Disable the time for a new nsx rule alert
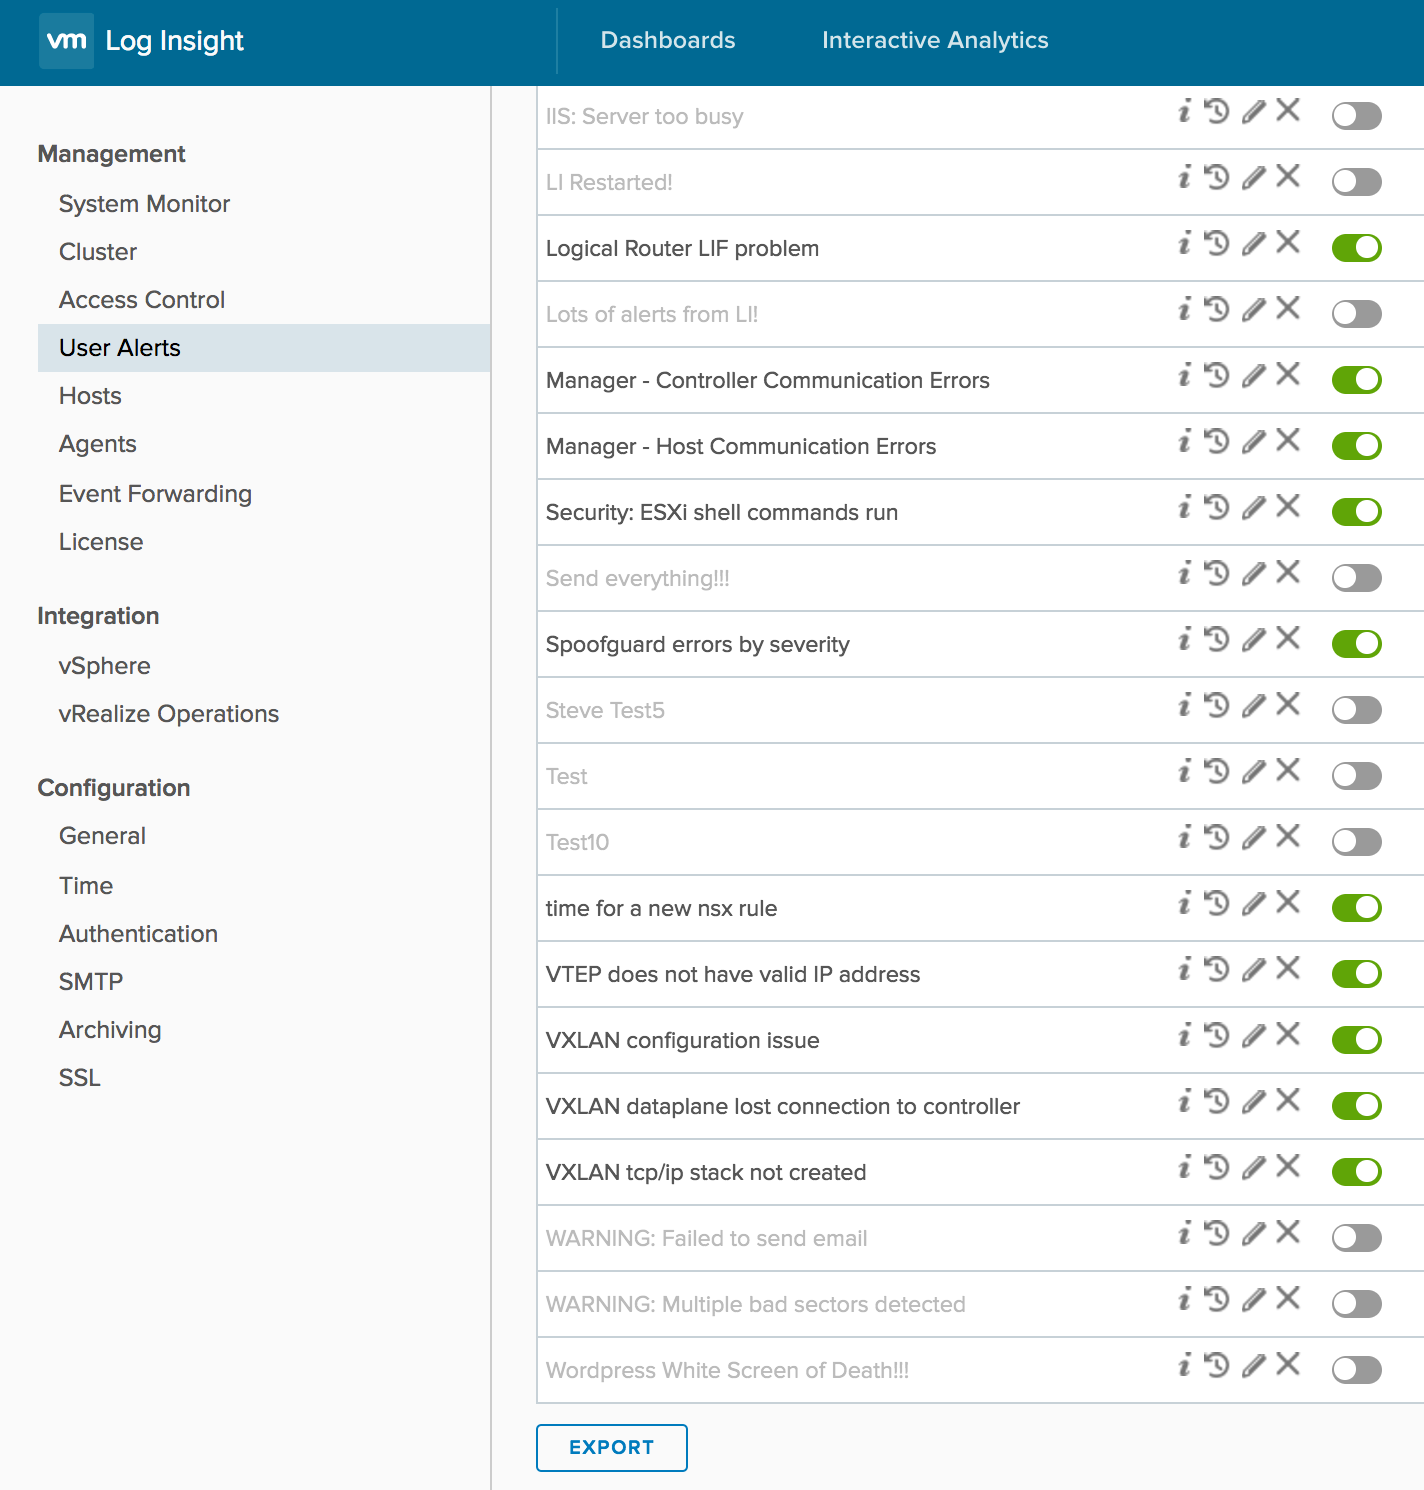The height and width of the screenshot is (1490, 1424). (1356, 908)
